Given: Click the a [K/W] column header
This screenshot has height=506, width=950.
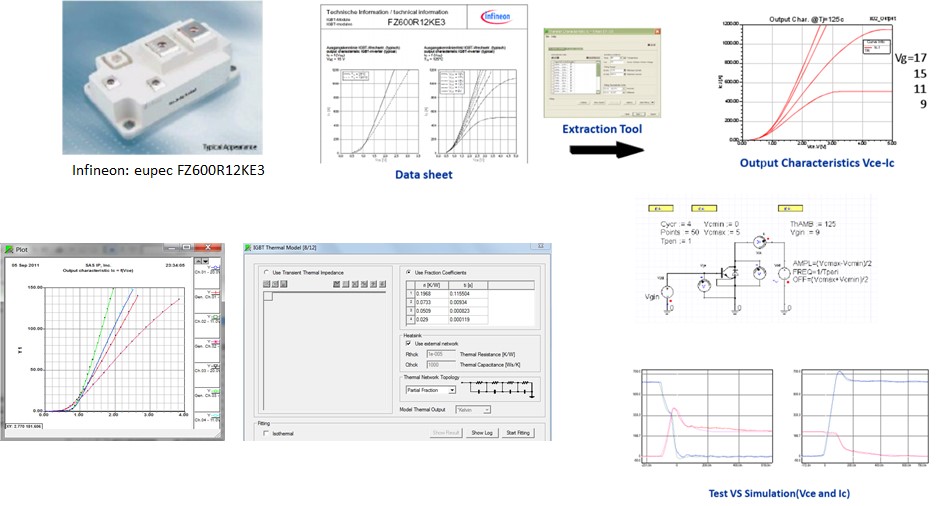Looking at the screenshot, I should tap(431, 285).
